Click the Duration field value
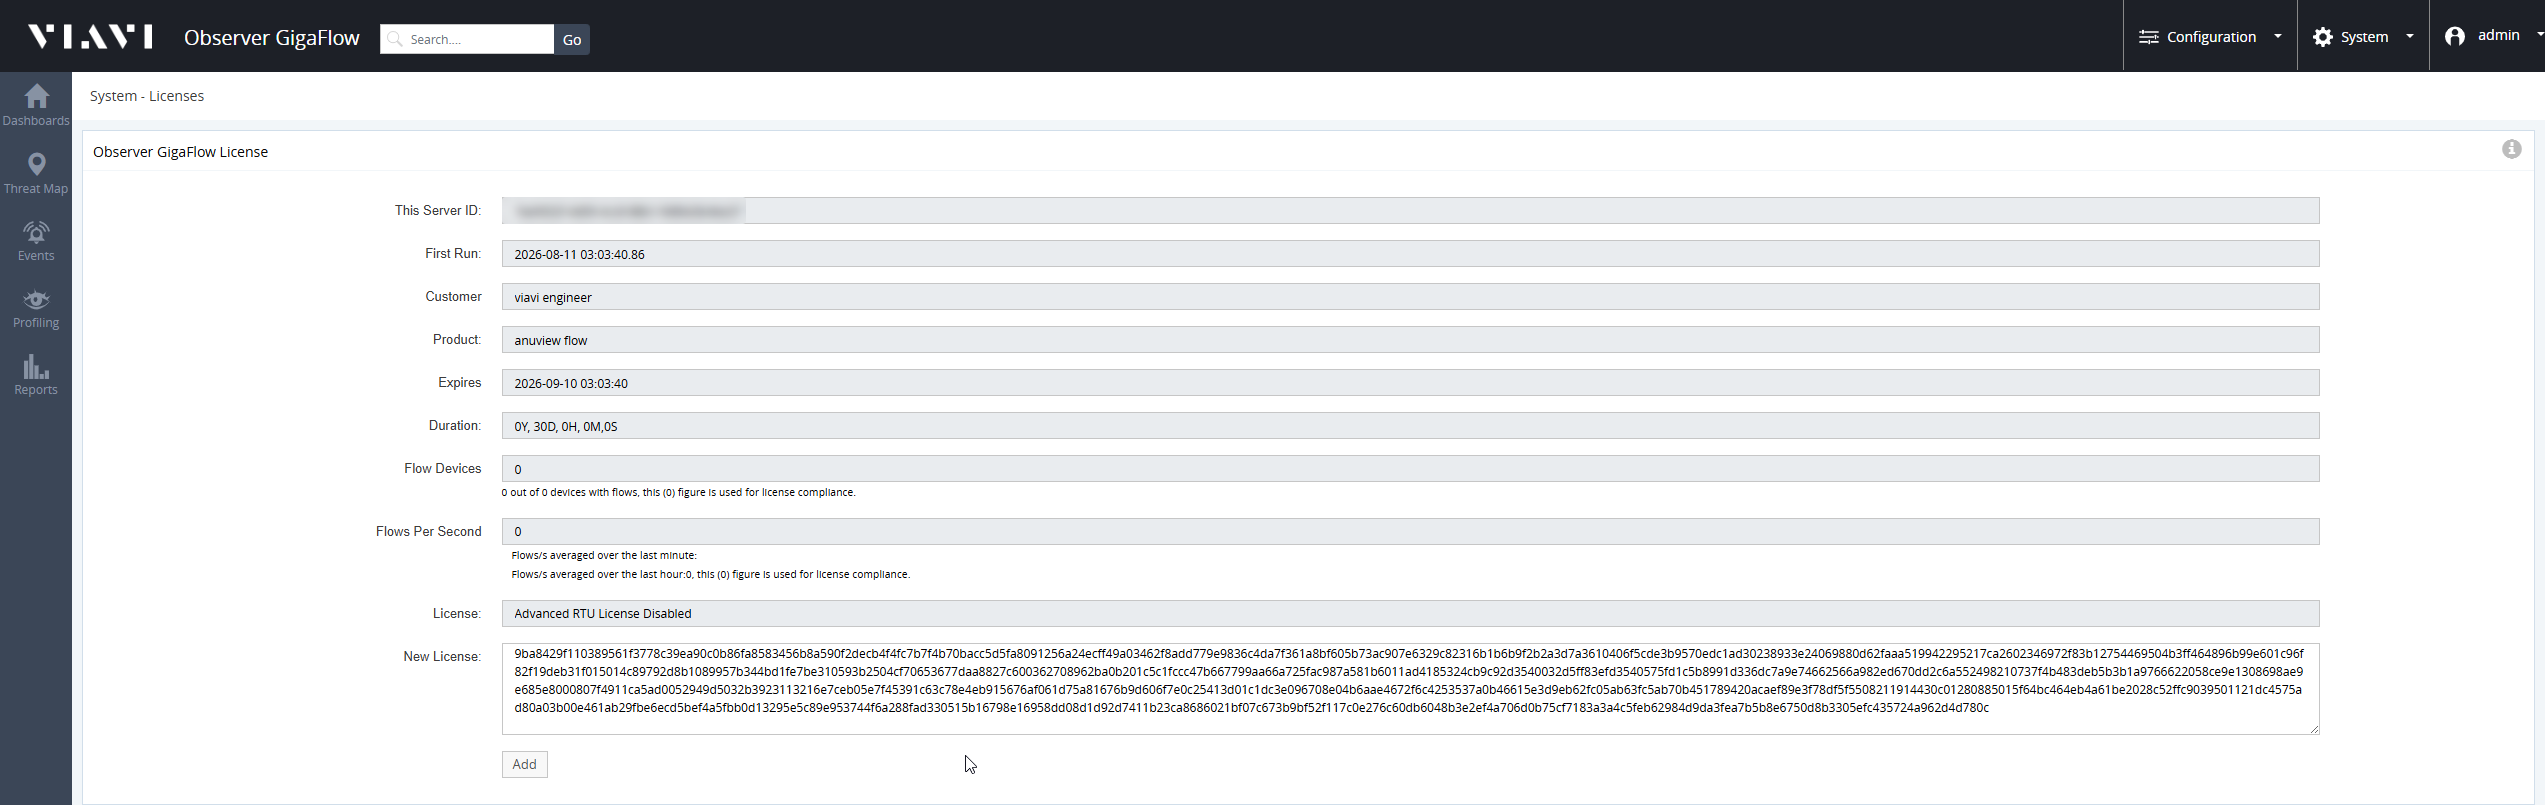Viewport: 2545px width, 805px height. tap(1410, 426)
